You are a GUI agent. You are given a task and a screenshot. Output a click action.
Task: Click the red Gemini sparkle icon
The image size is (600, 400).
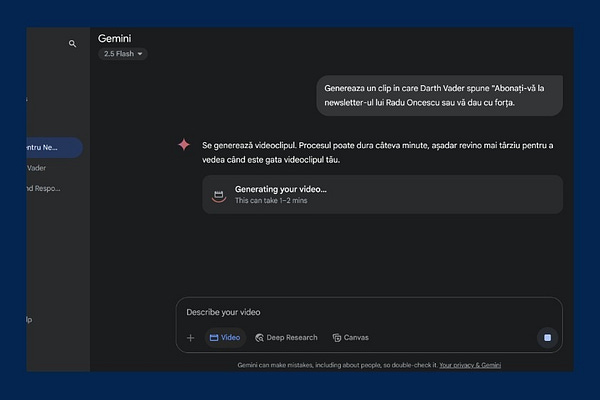click(x=184, y=145)
